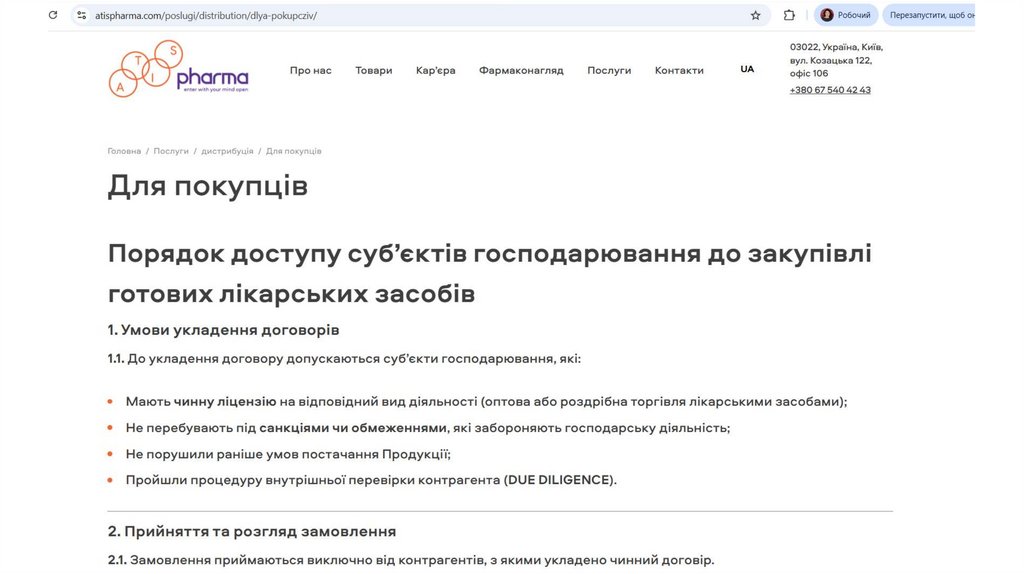Go to Головна breadcrumb link
This screenshot has width=1024, height=574.
click(x=124, y=151)
